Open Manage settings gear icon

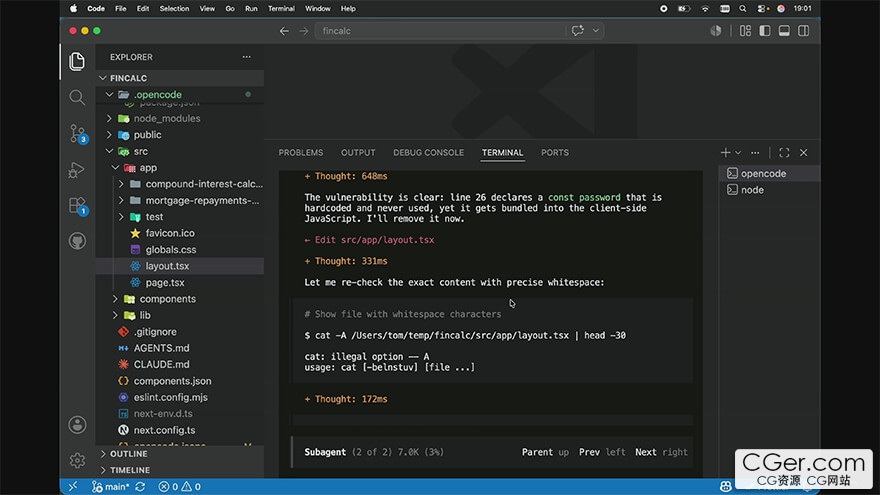point(77,461)
